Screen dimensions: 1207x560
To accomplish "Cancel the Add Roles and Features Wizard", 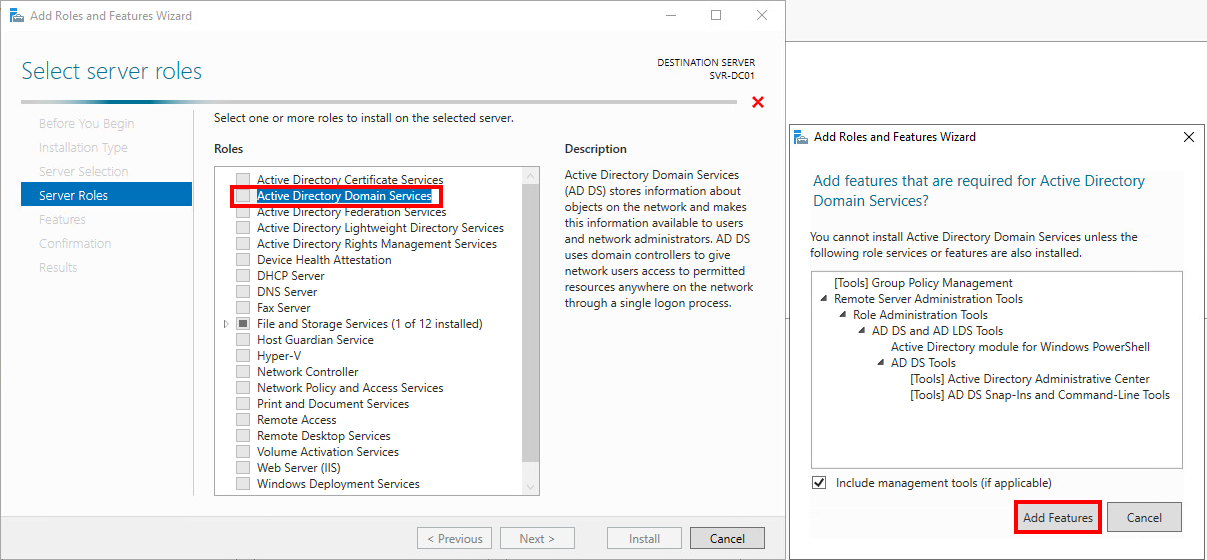I will 727,538.
